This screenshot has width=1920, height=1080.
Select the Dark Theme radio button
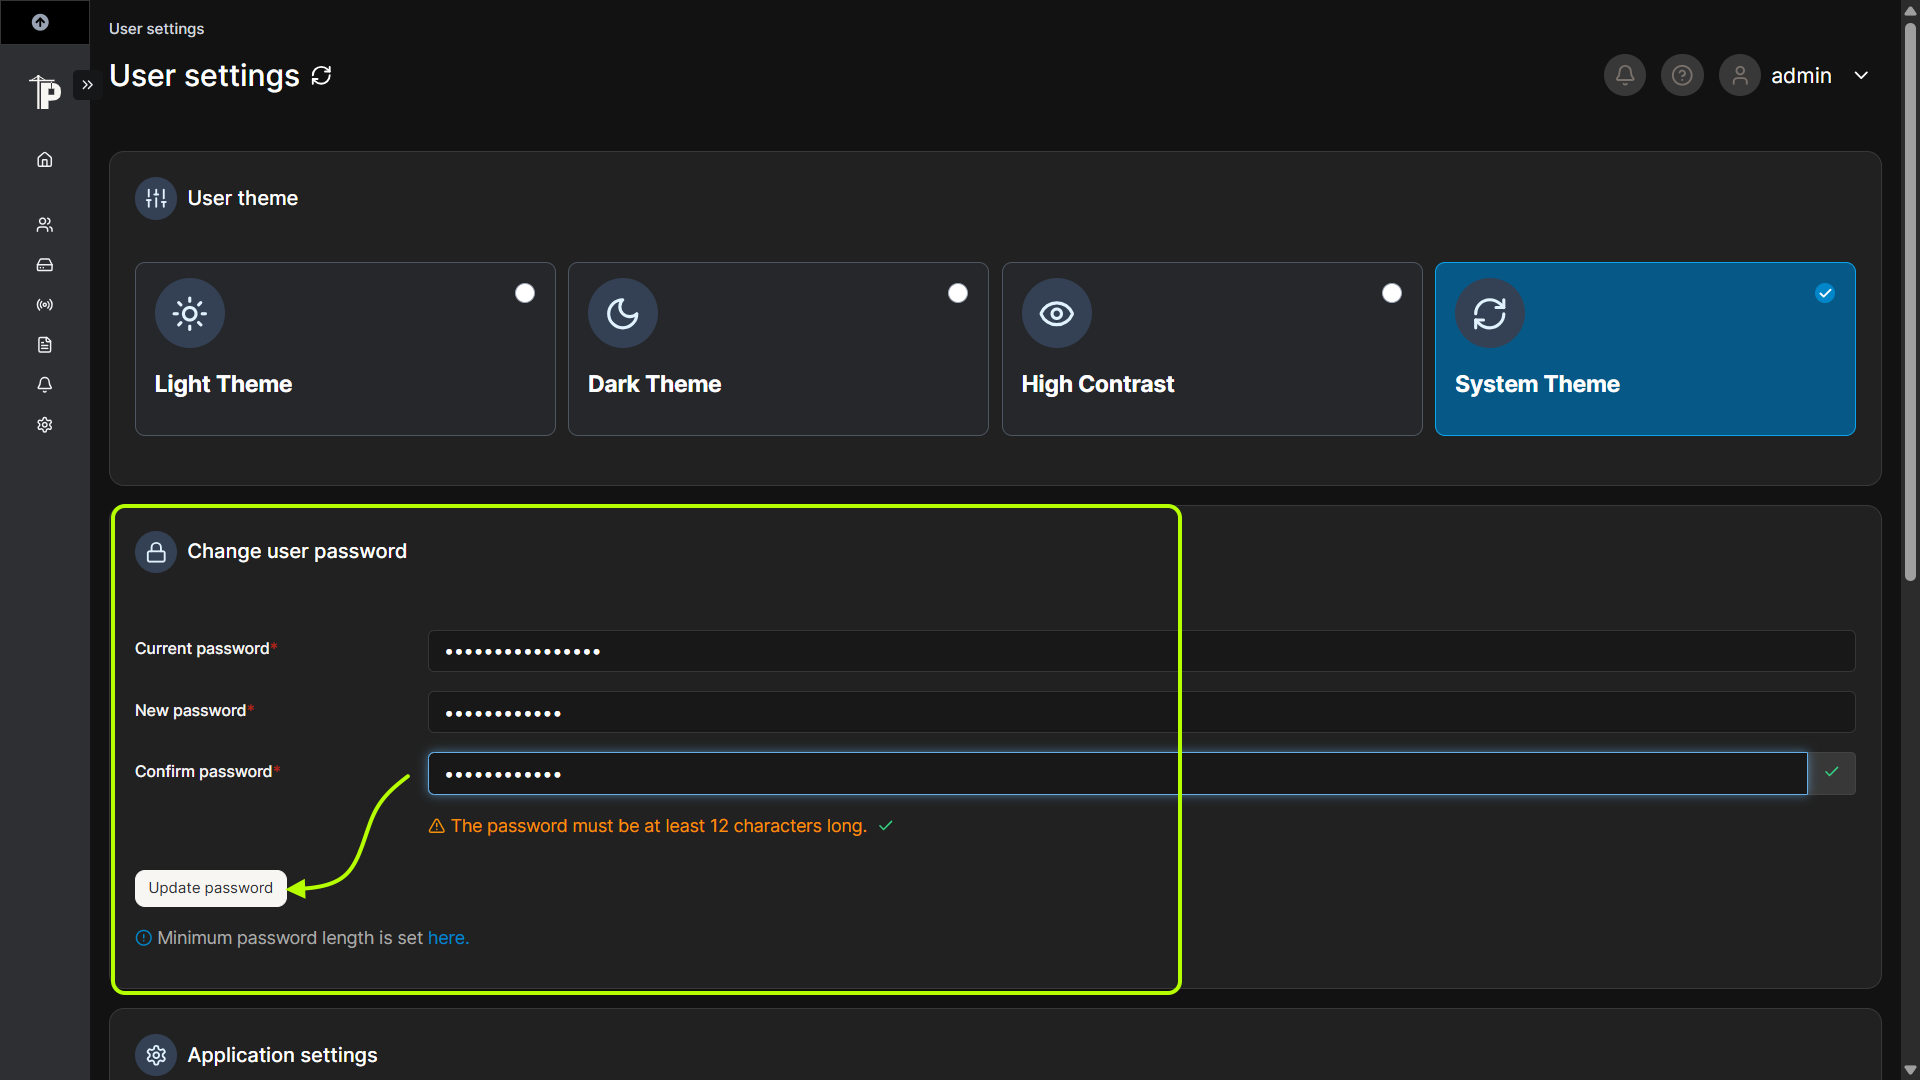958,293
